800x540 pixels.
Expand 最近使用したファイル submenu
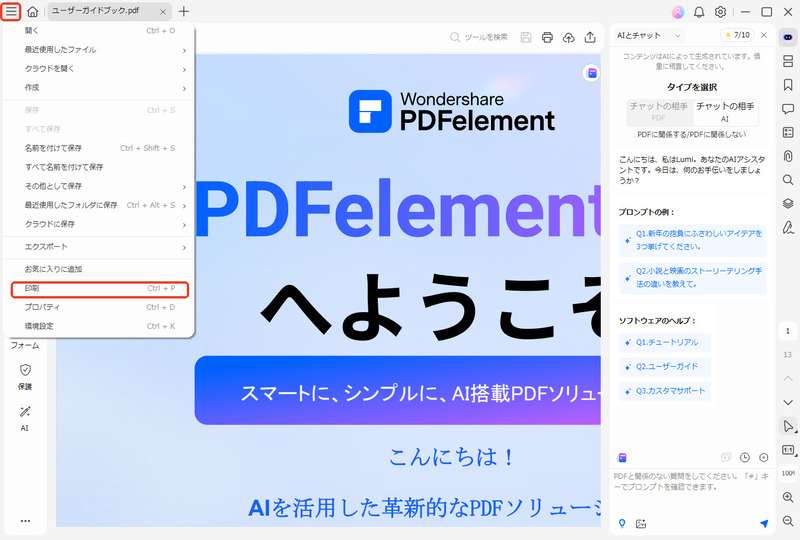point(99,50)
